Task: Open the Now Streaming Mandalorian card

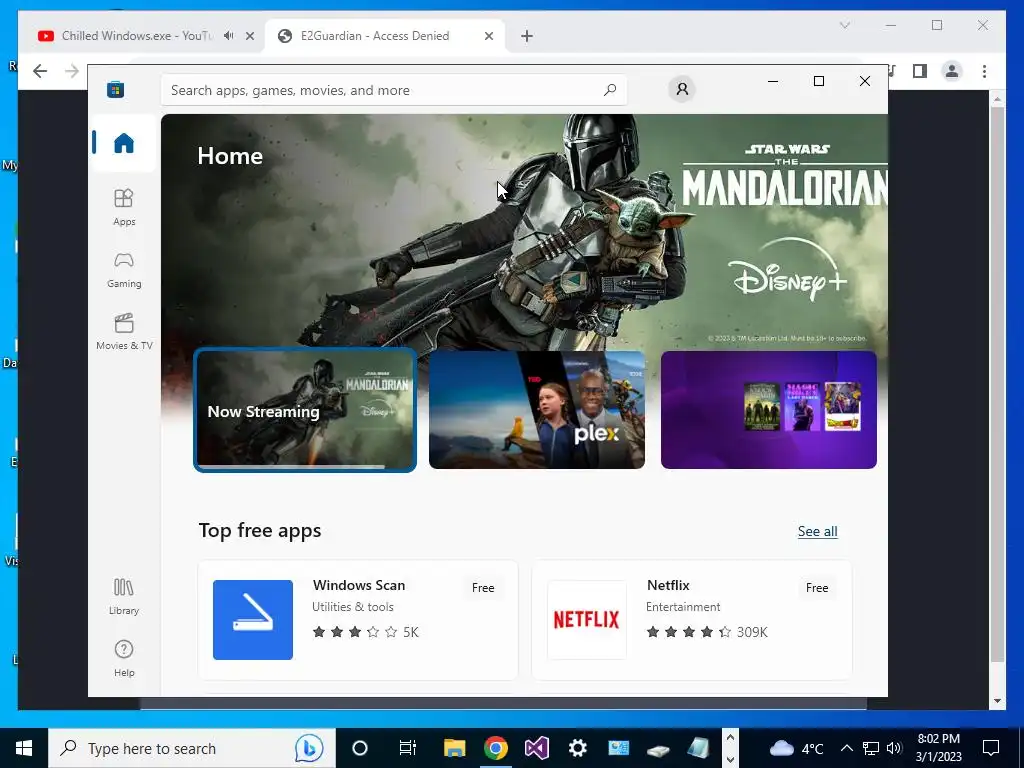Action: [x=305, y=409]
